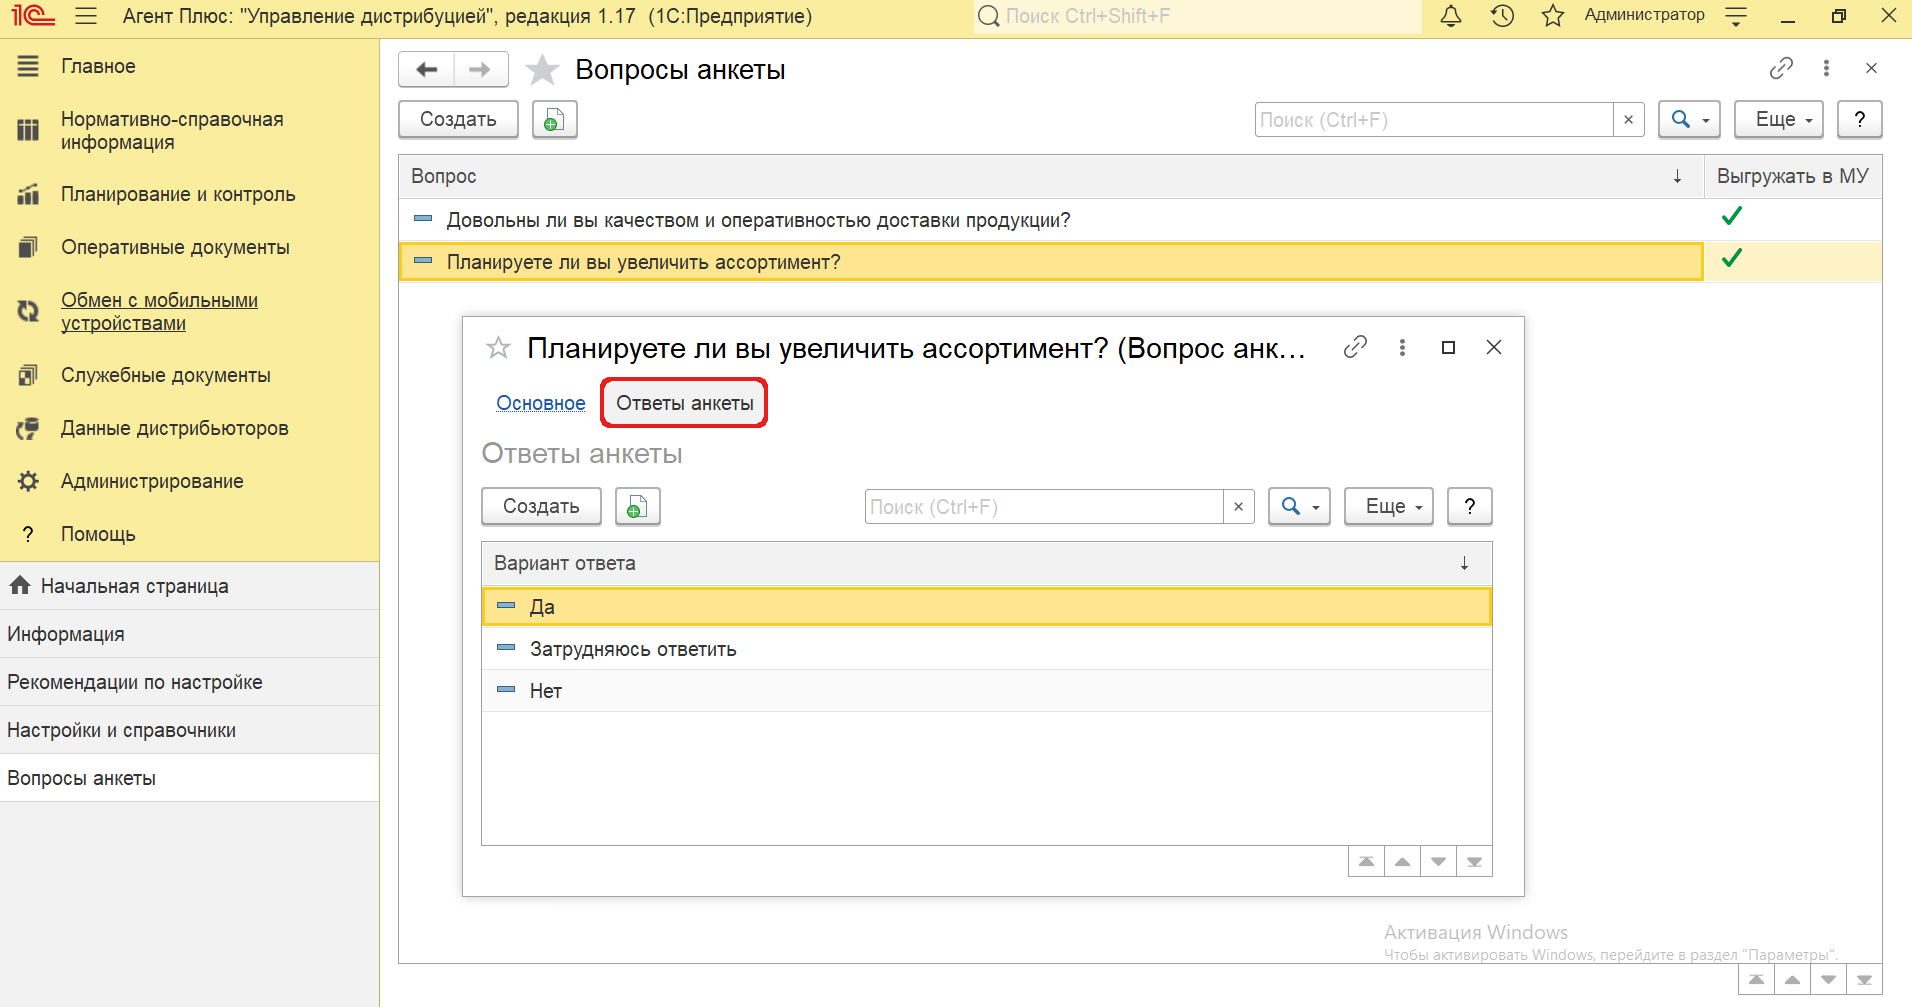The width and height of the screenshot is (1912, 1007).
Task: Open three-dot menu of the question dialog
Action: coord(1402,347)
